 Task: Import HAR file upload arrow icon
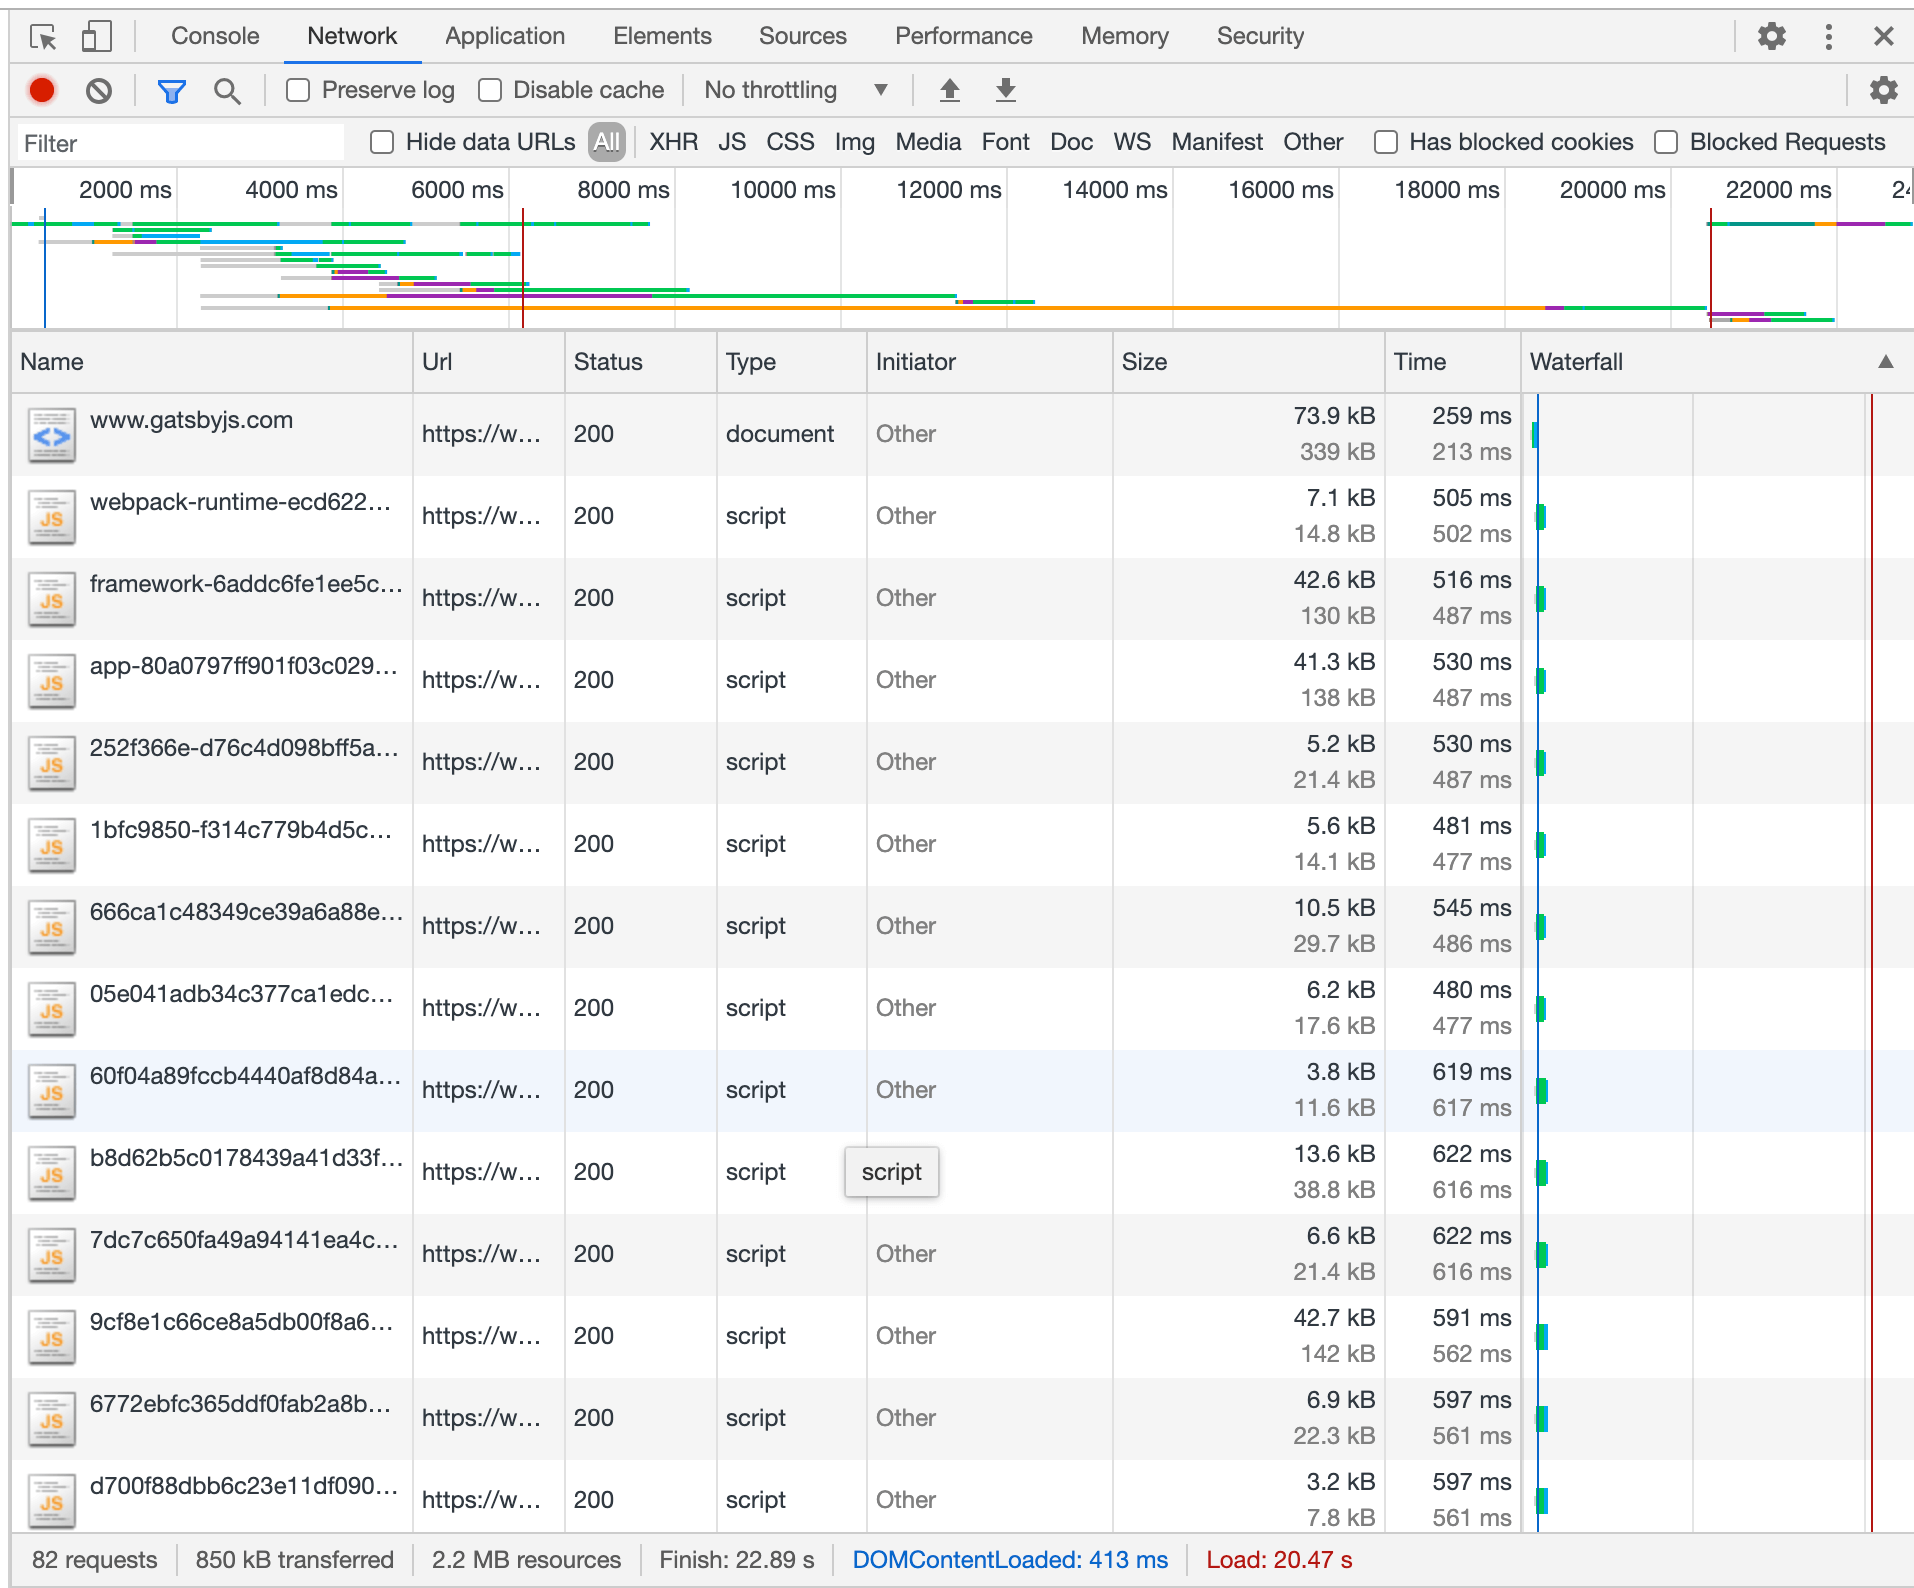point(950,90)
